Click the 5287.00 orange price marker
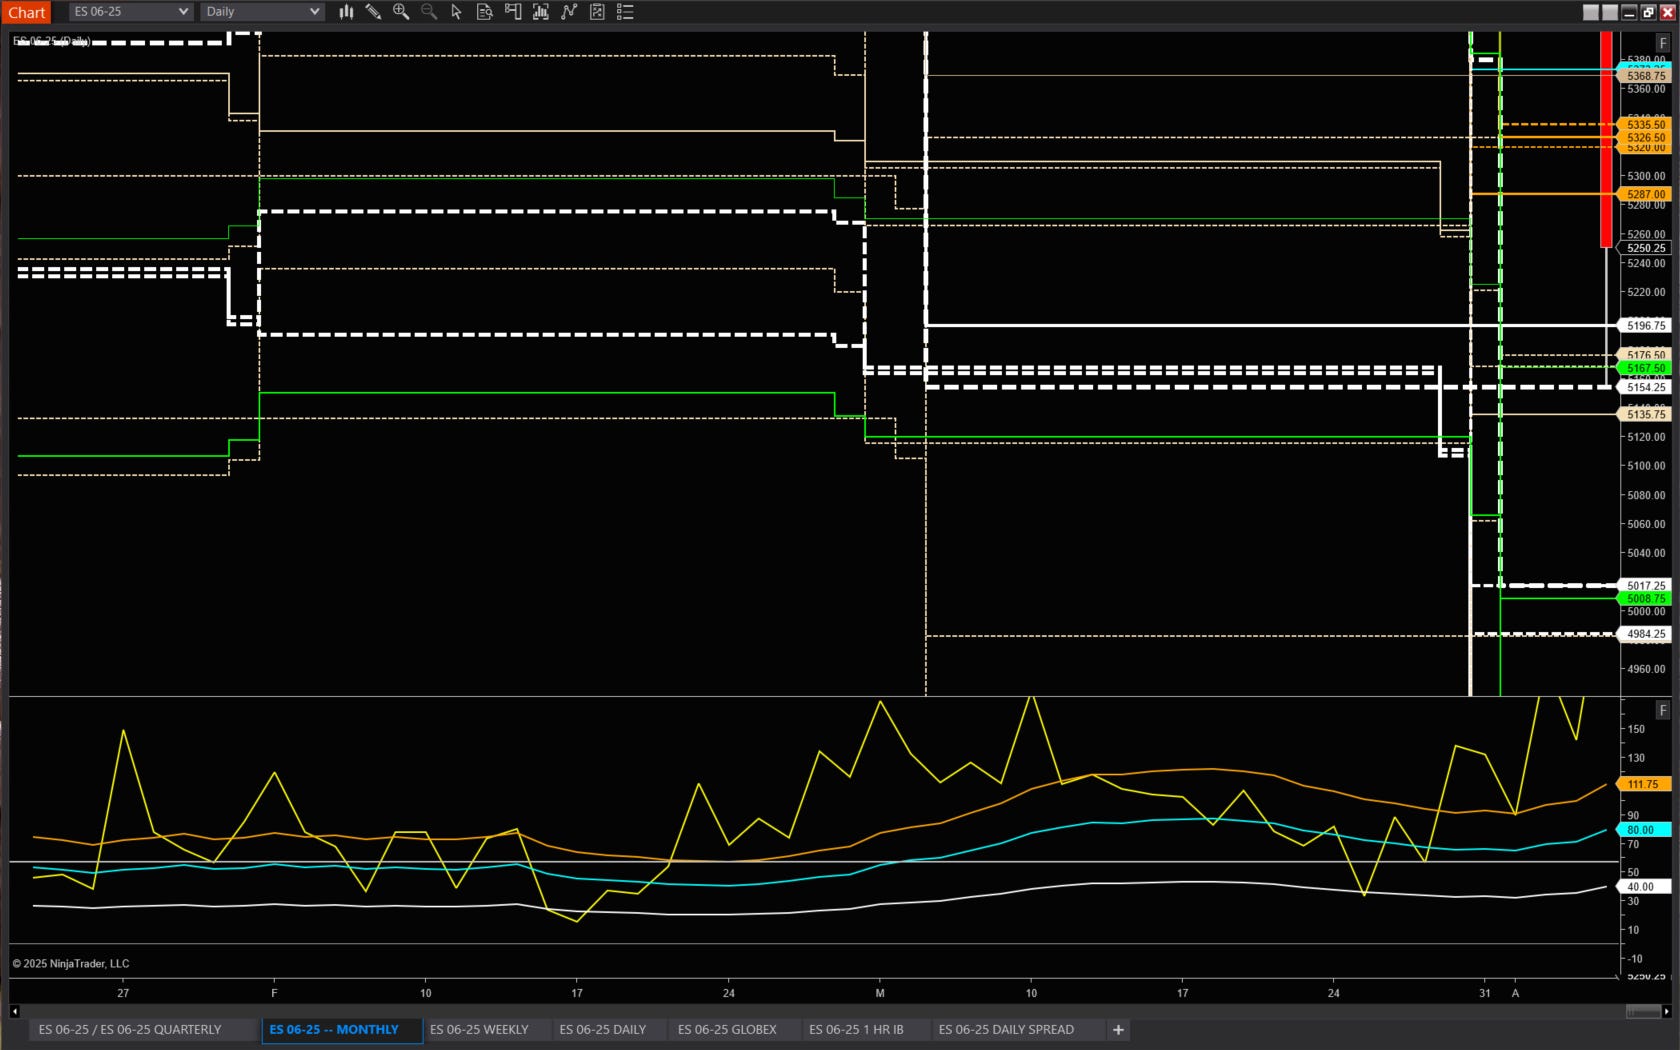This screenshot has width=1680, height=1050. (1644, 194)
